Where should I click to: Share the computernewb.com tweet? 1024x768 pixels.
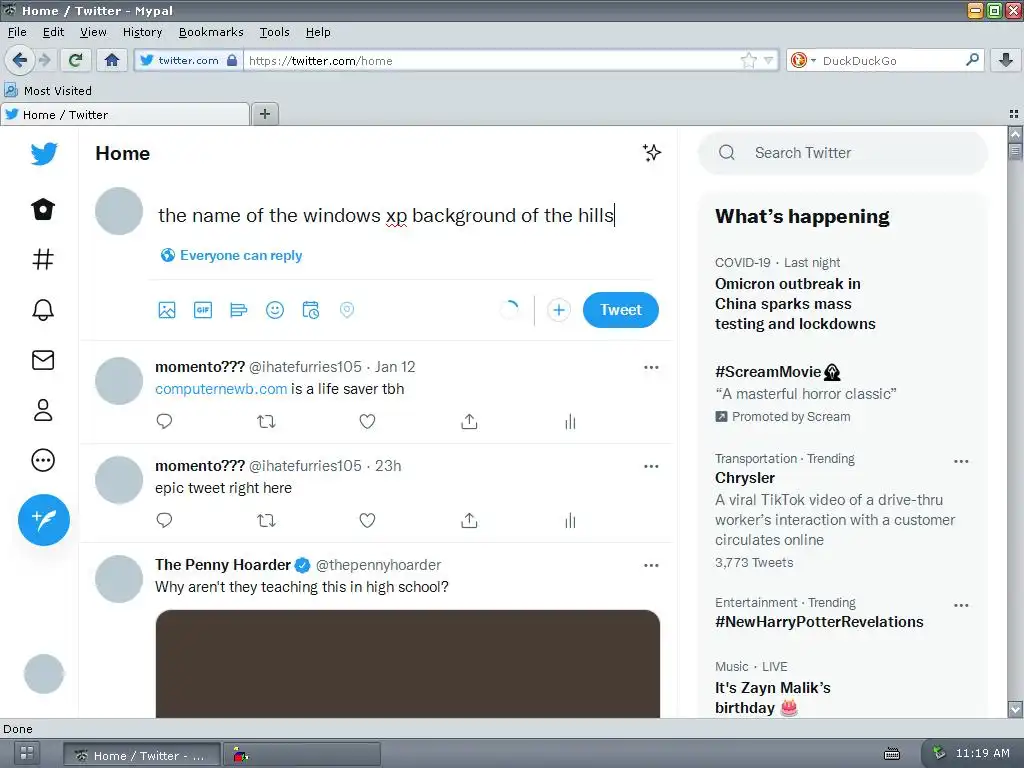point(470,421)
